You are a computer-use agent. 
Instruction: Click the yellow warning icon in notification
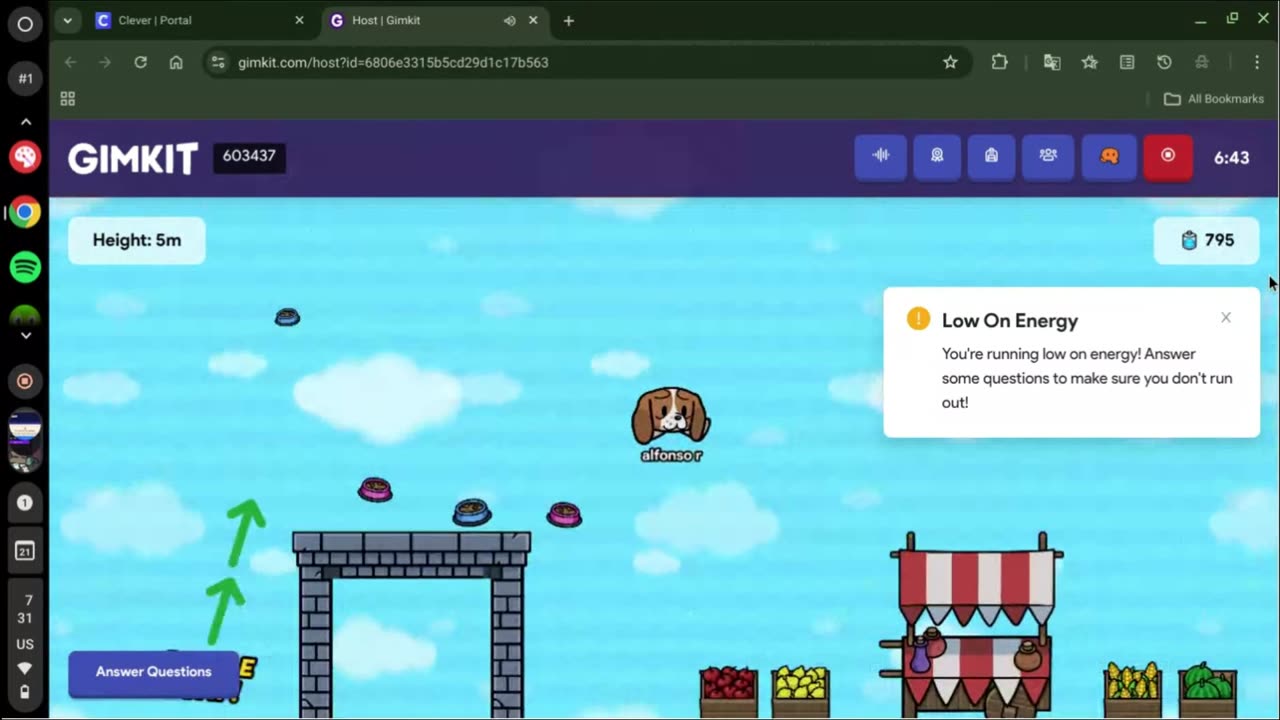click(x=918, y=319)
